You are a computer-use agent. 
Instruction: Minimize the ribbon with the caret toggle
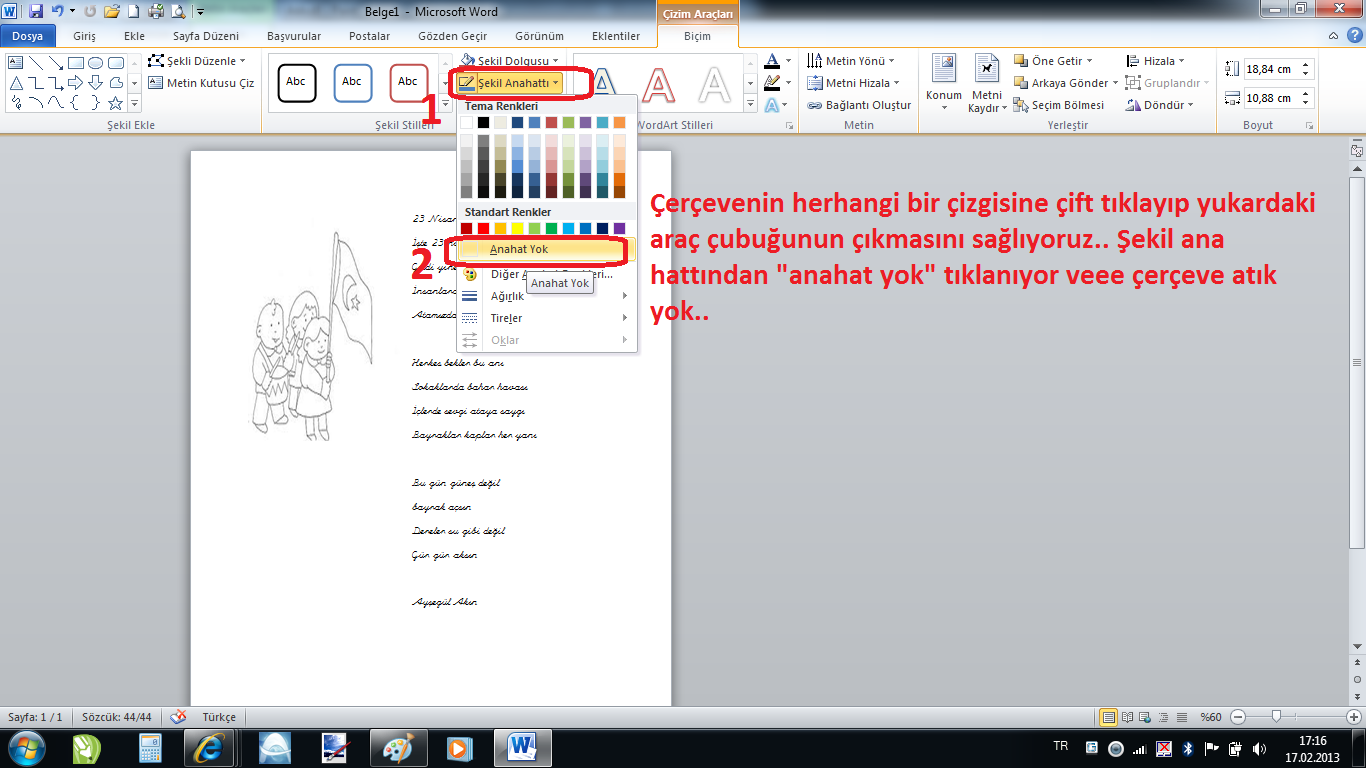coord(1336,36)
